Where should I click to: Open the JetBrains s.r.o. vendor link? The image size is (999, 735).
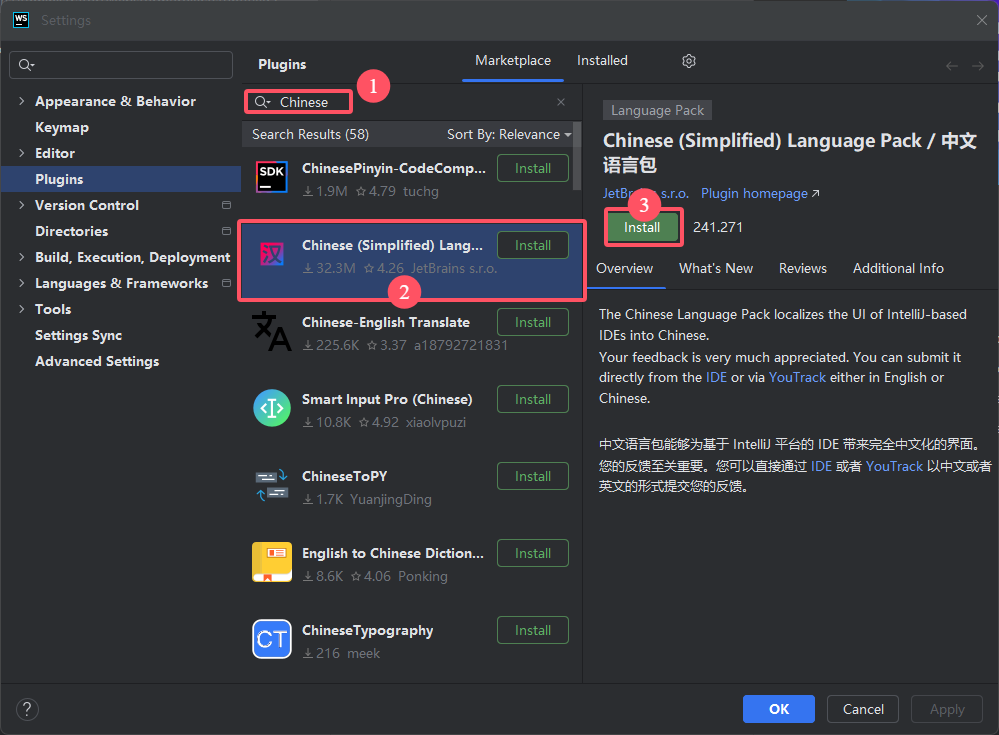point(646,193)
